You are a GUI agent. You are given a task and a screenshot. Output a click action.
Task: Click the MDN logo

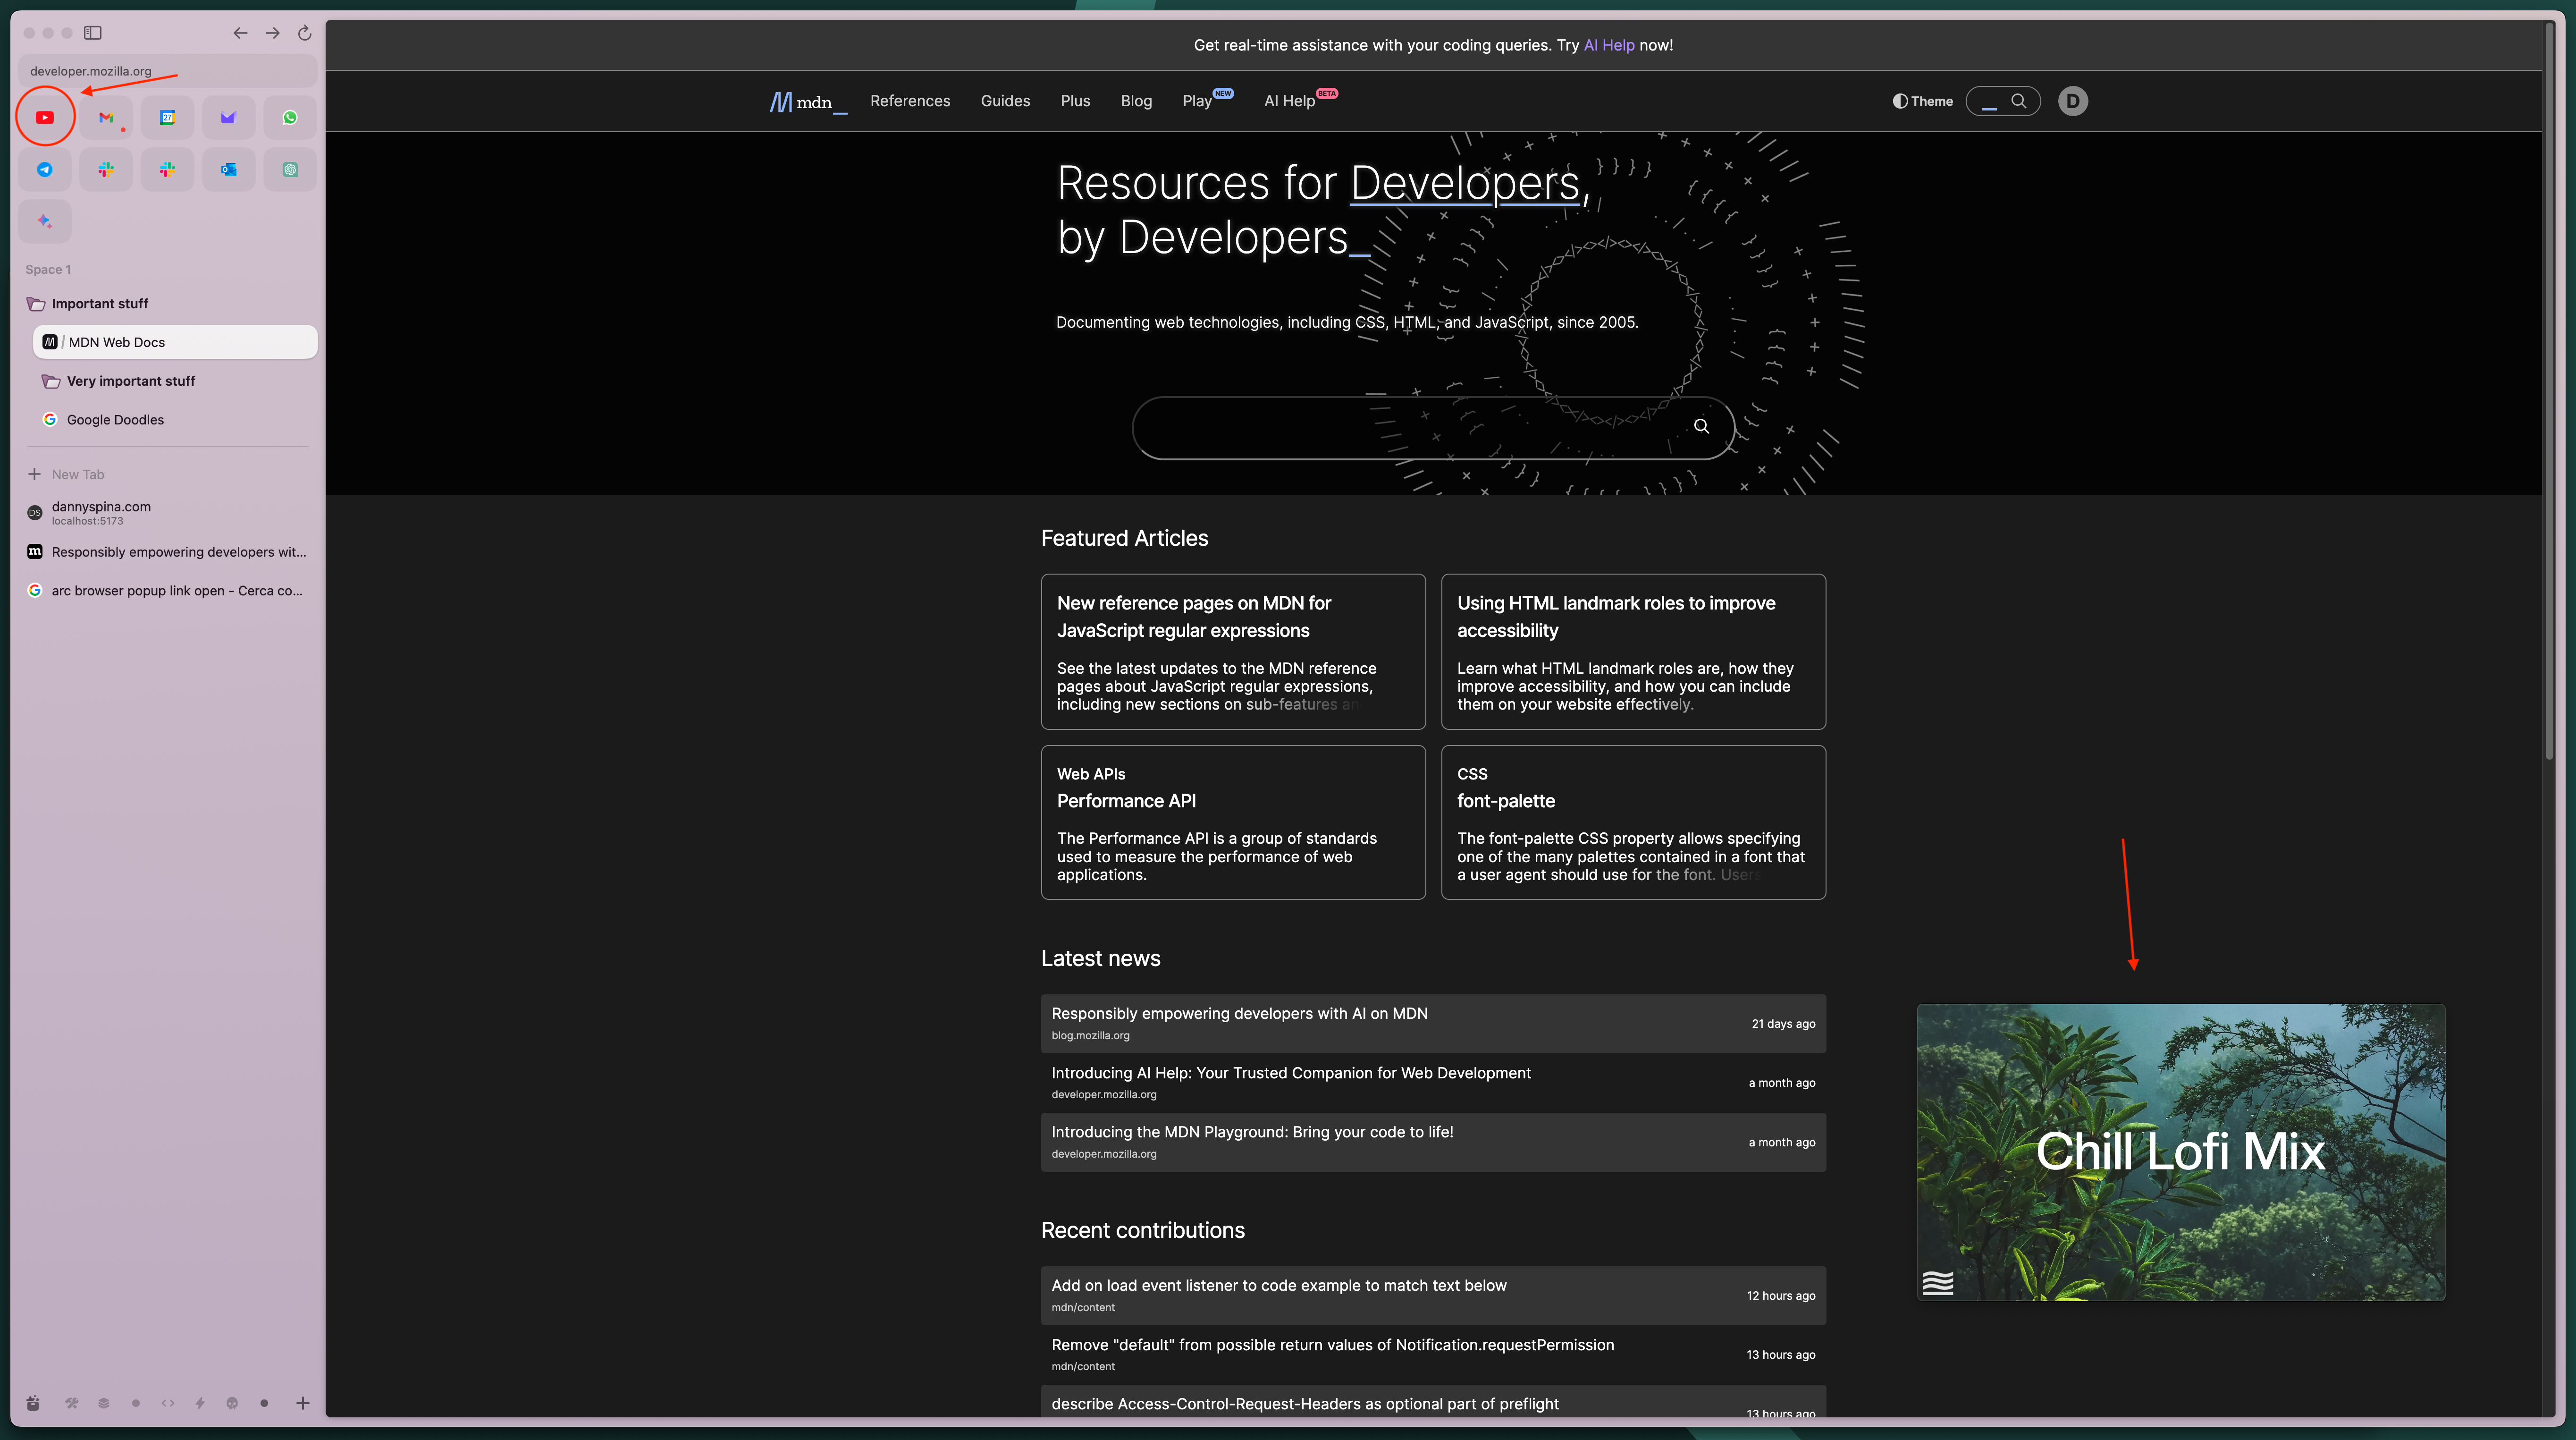(x=808, y=102)
